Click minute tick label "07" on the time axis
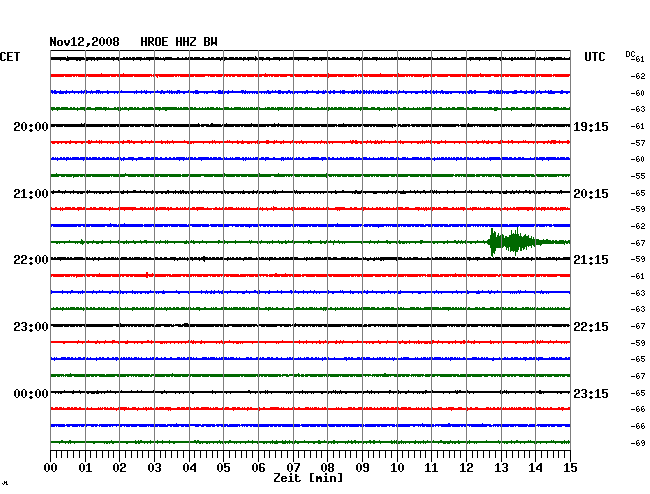This screenshot has height=494, width=650. 293,467
